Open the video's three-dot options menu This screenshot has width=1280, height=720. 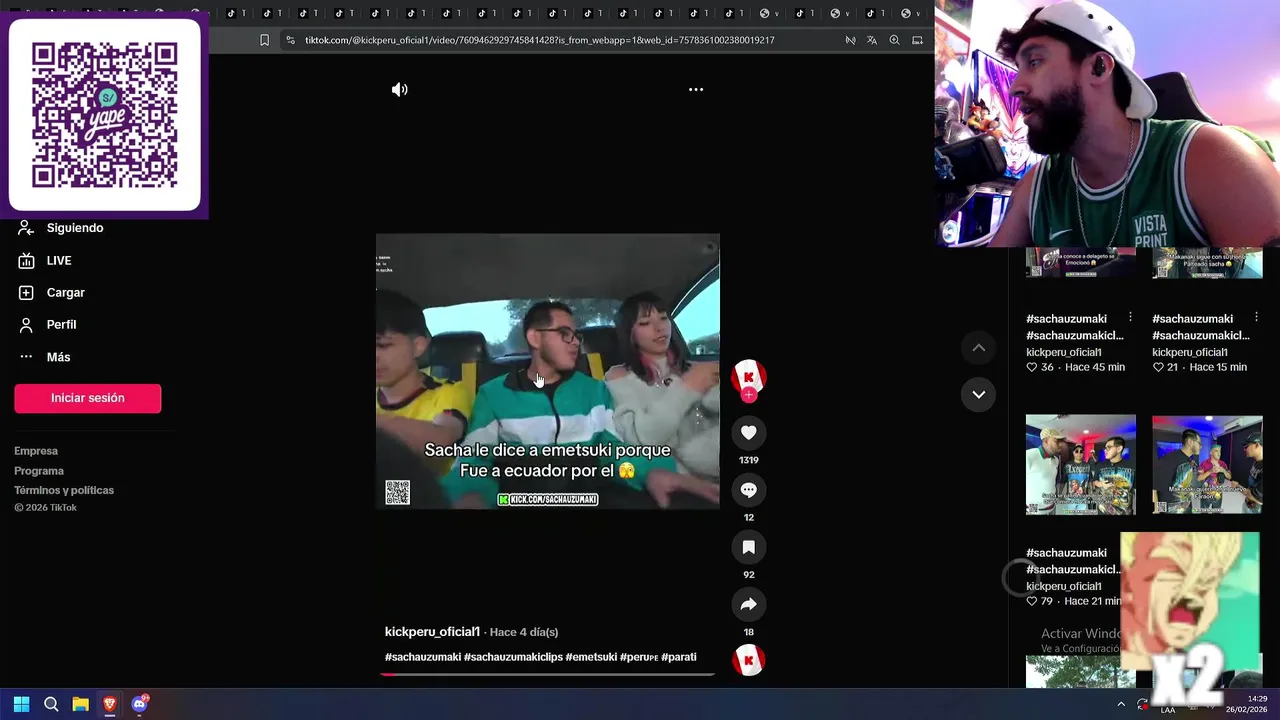(x=696, y=90)
